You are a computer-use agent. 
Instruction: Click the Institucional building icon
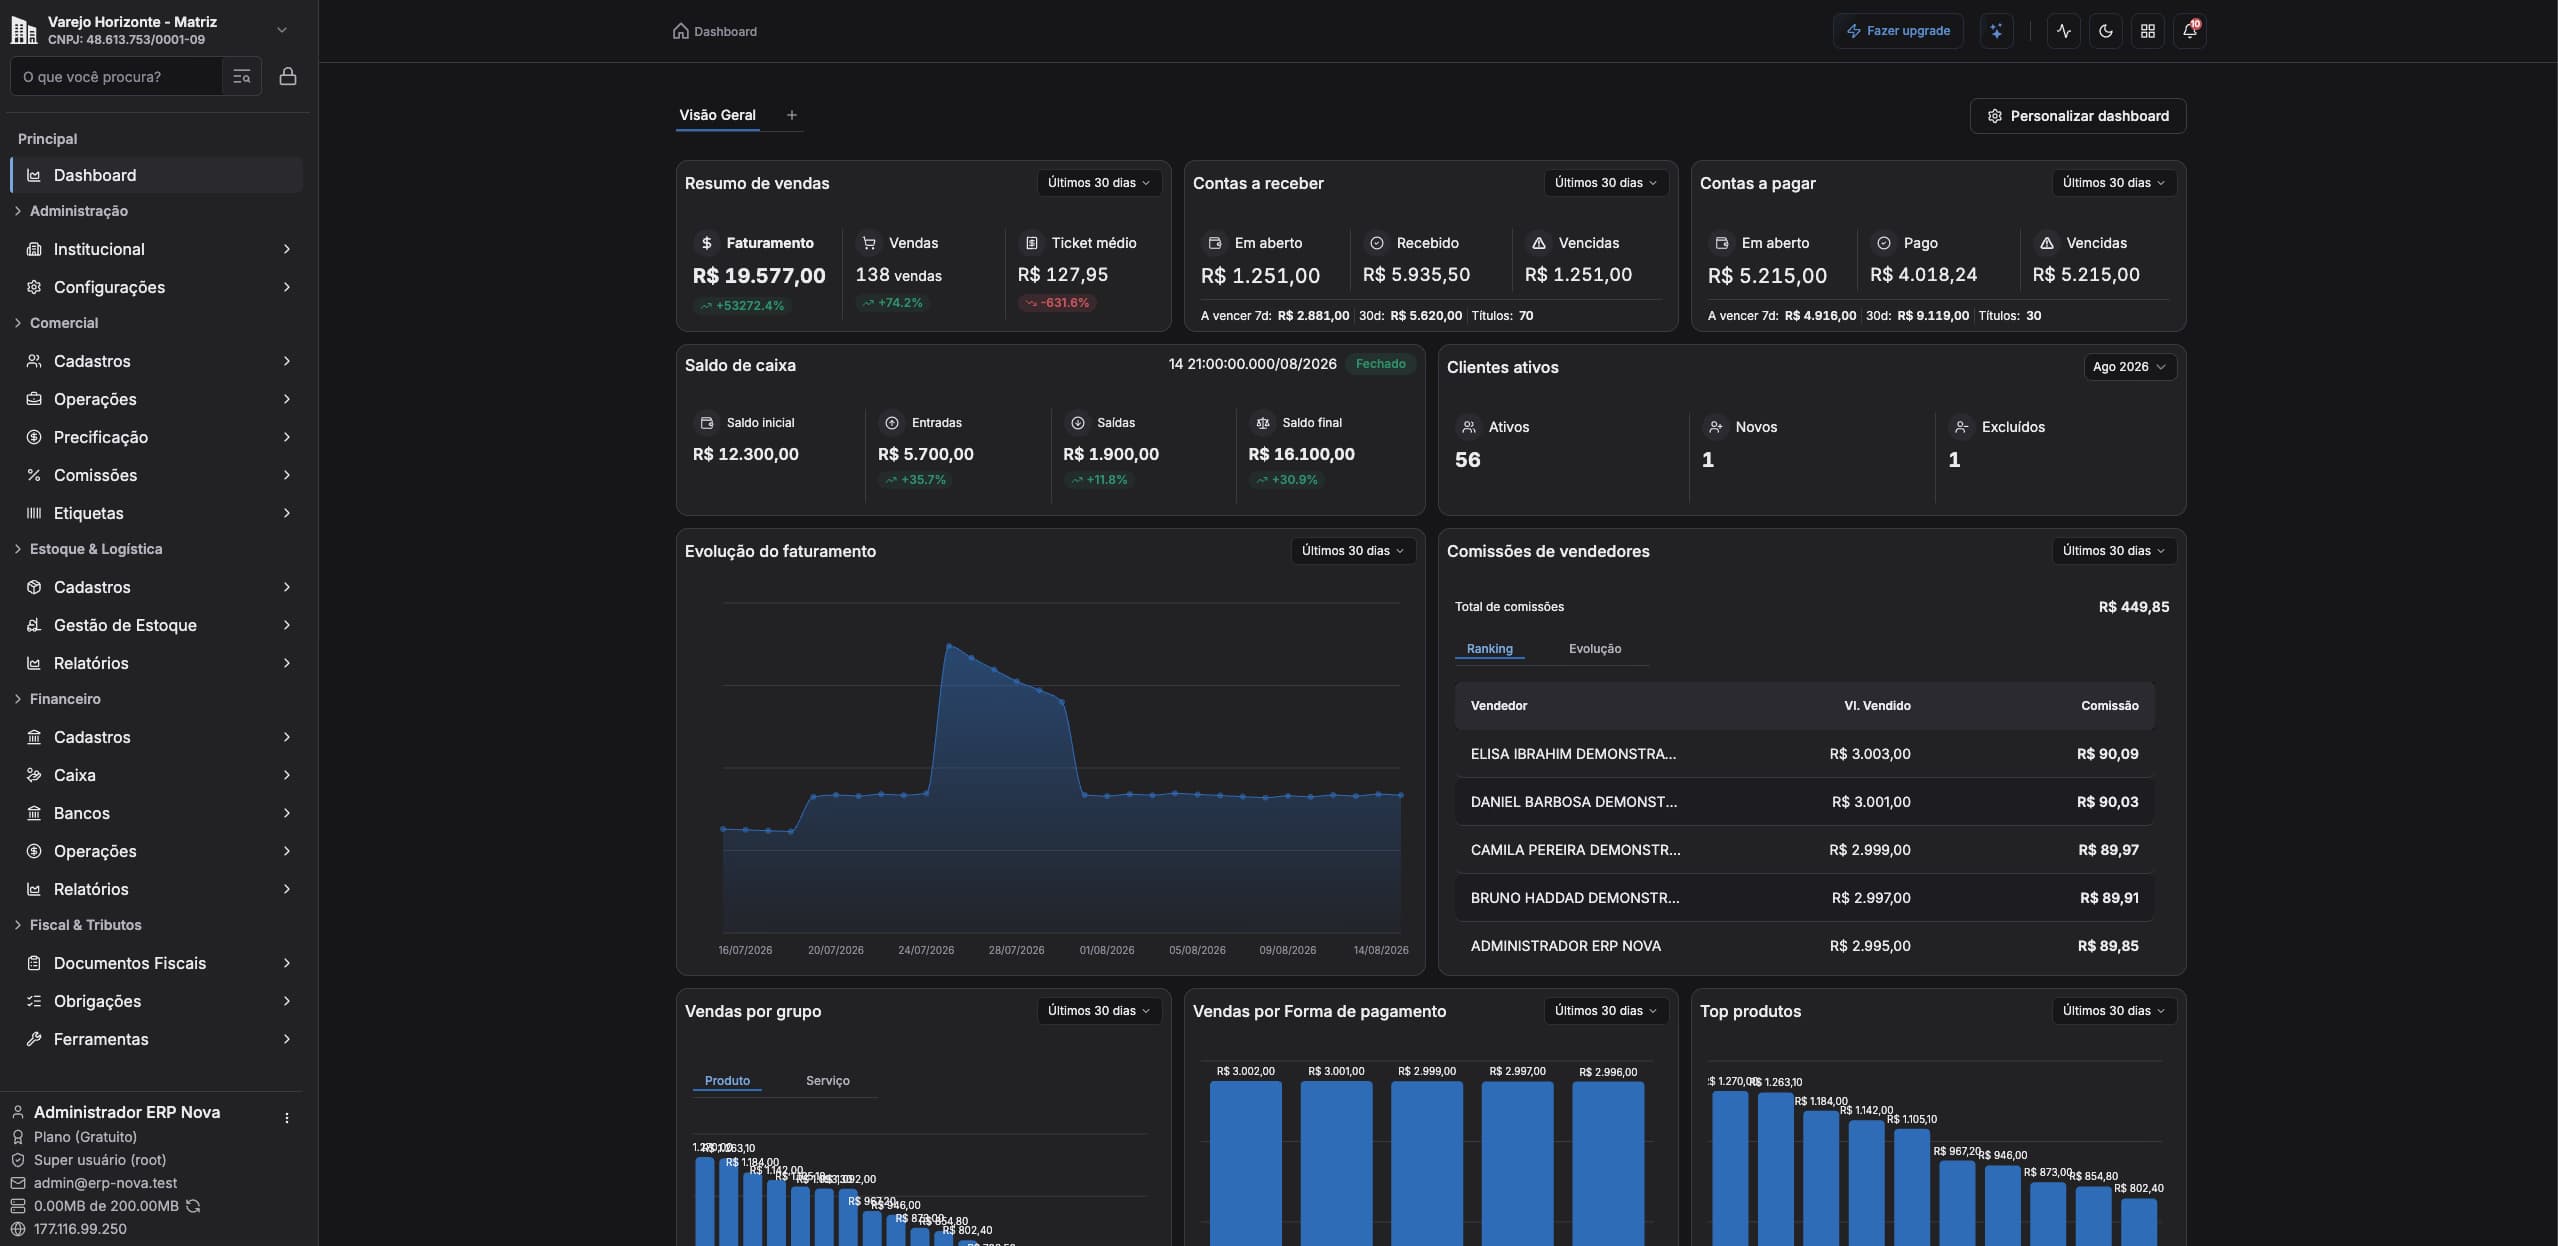(34, 249)
